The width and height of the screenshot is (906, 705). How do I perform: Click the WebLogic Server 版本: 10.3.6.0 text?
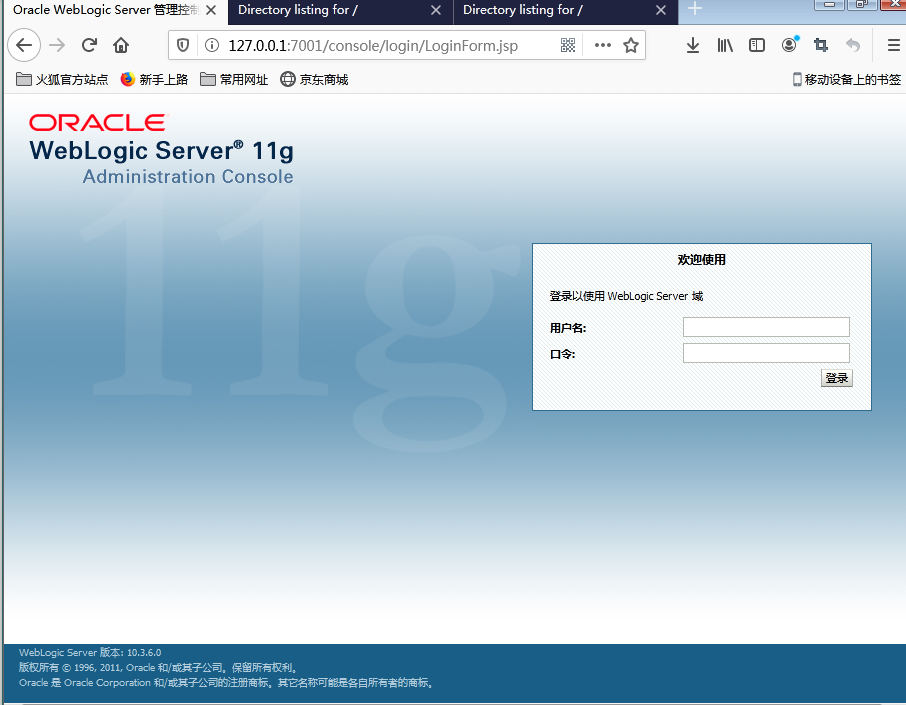pos(90,652)
